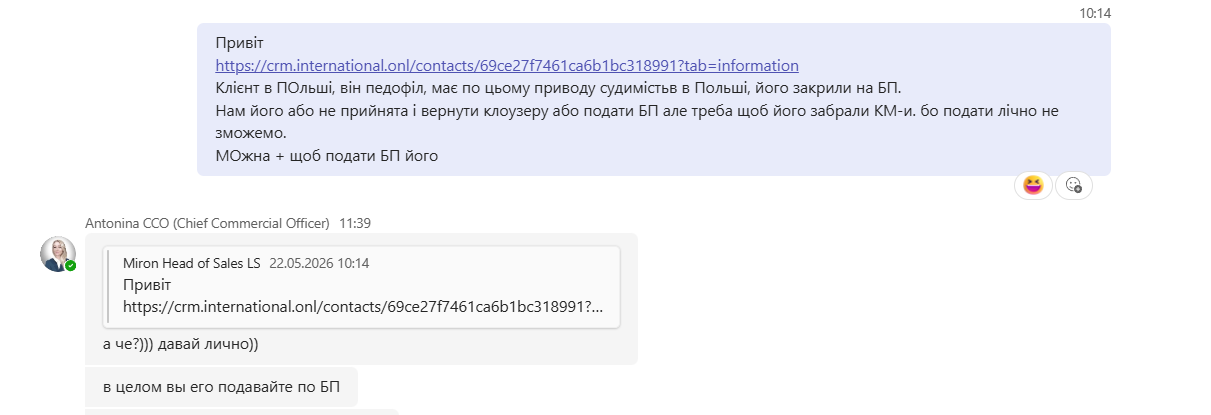This screenshot has width=1211, height=415.
Task: Click the 11:39 message timestamp
Action: click(355, 223)
